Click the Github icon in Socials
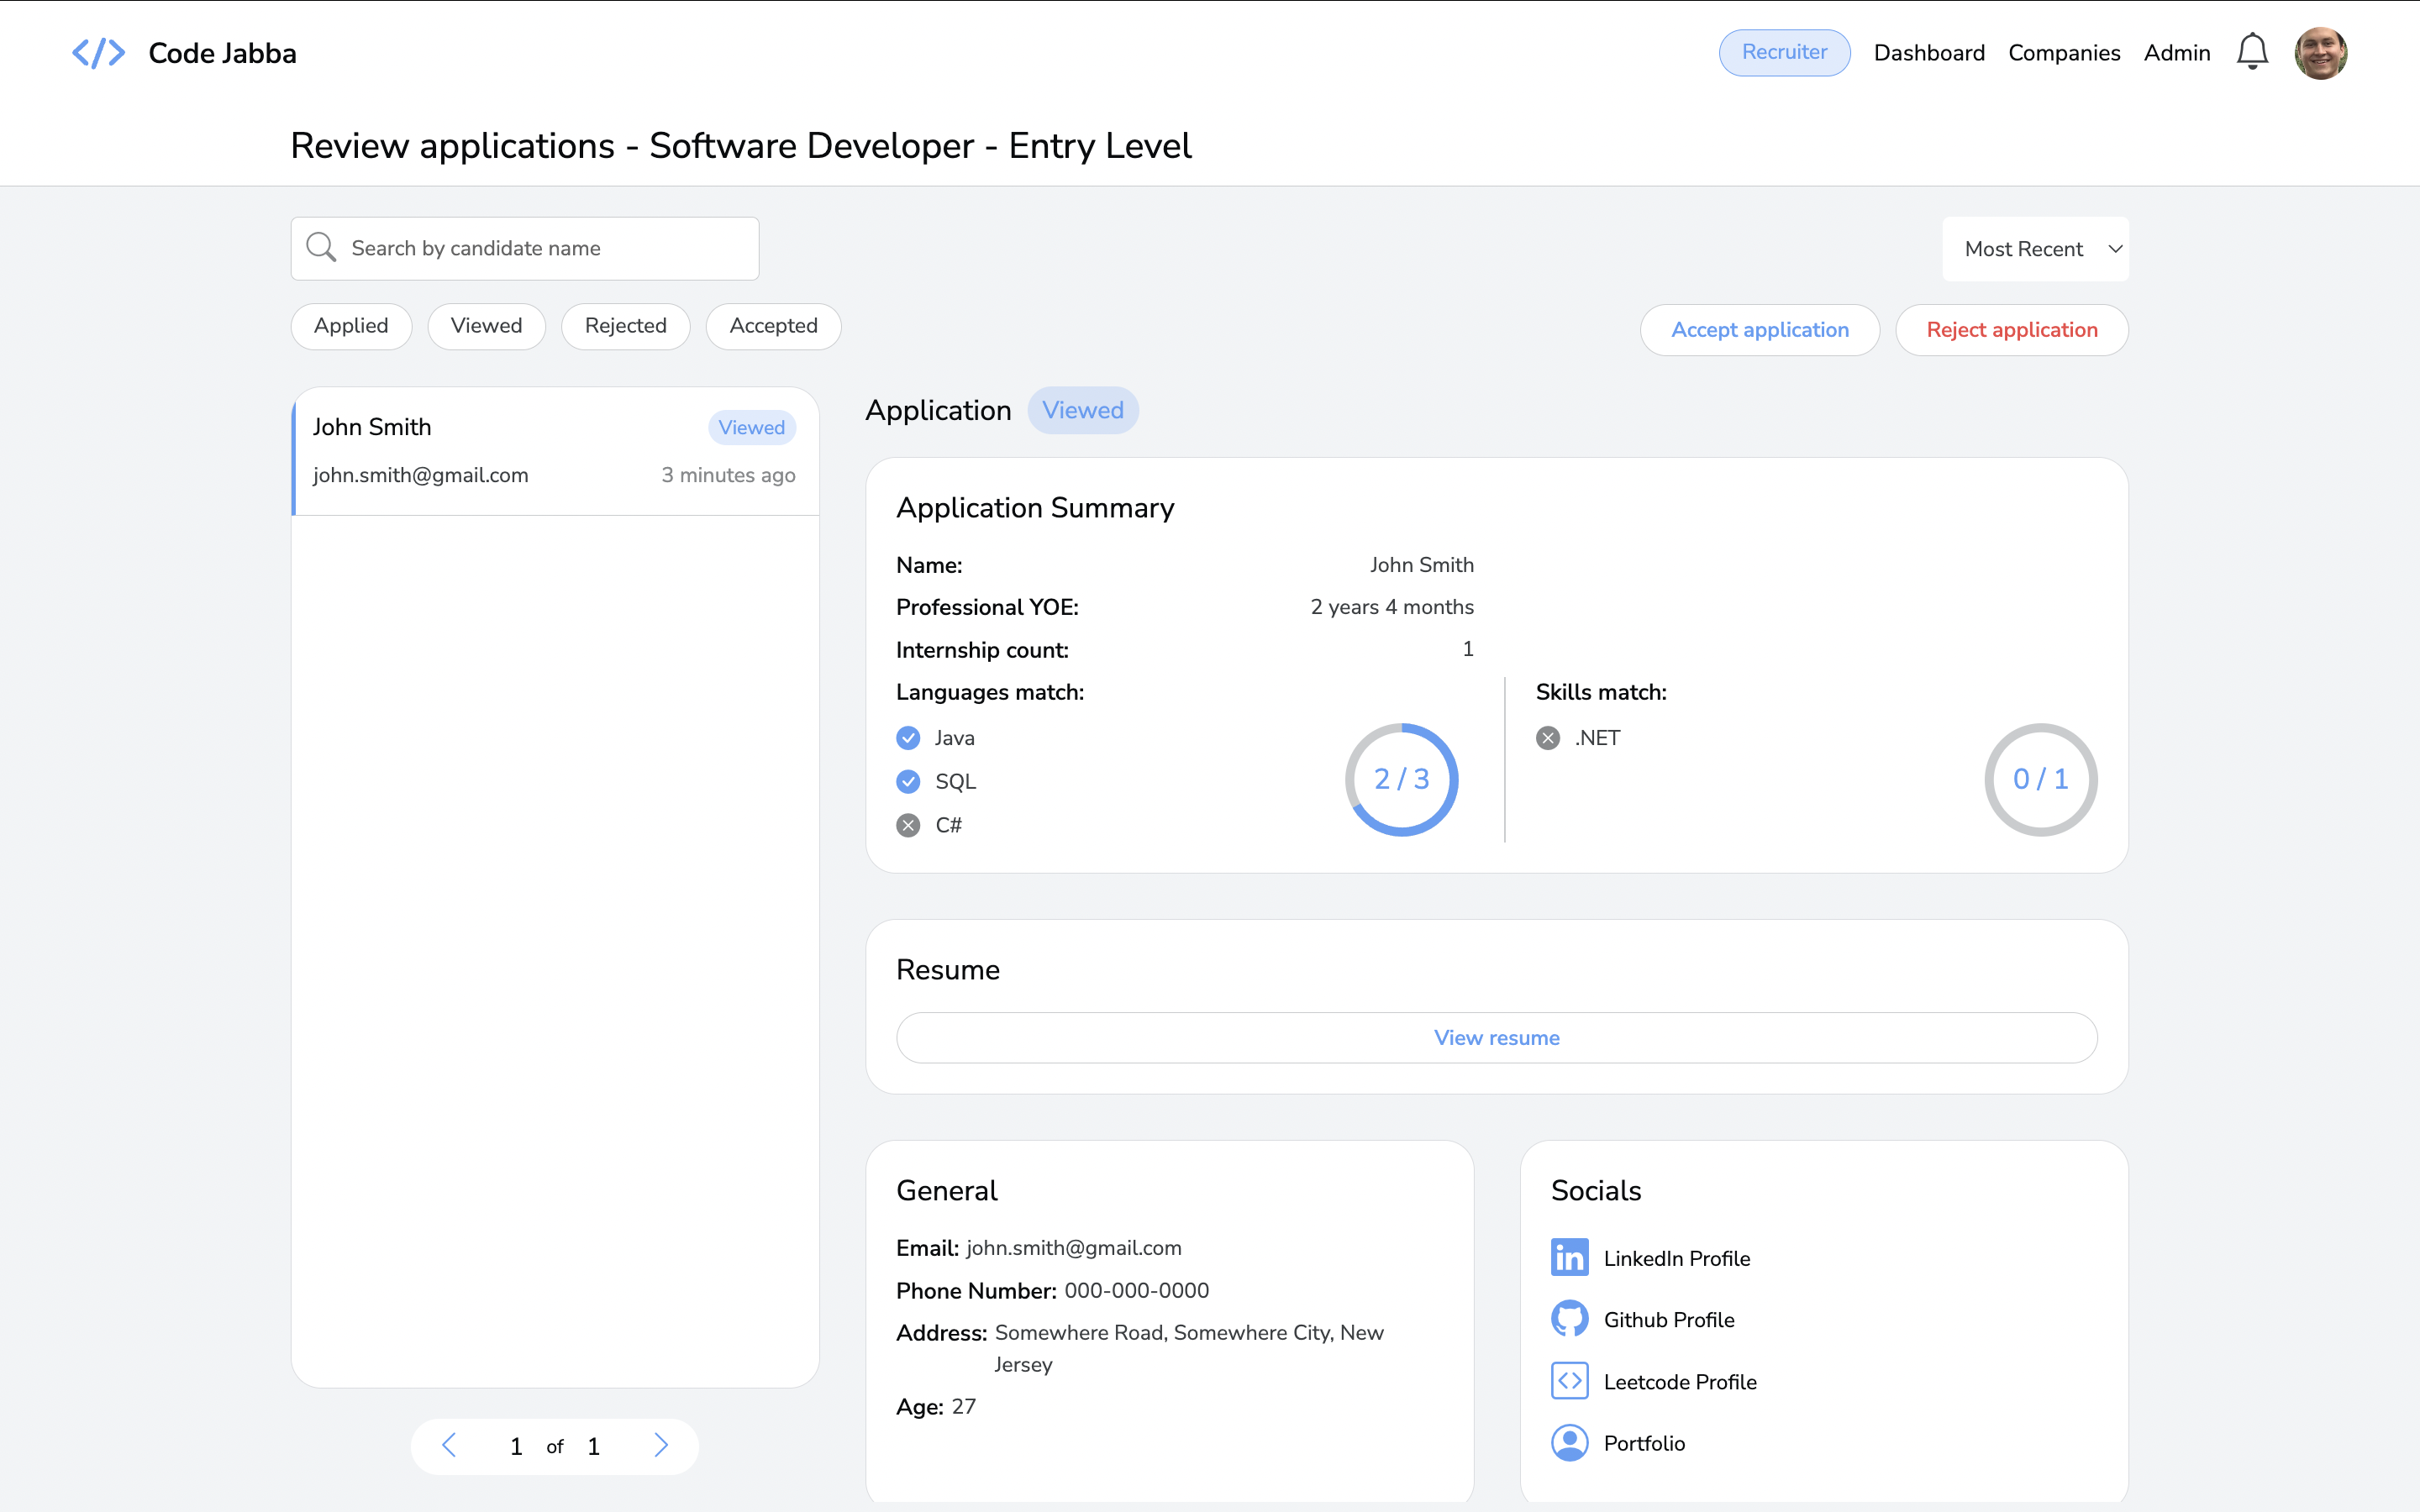Image resolution: width=2420 pixels, height=1512 pixels. pyautogui.click(x=1569, y=1319)
